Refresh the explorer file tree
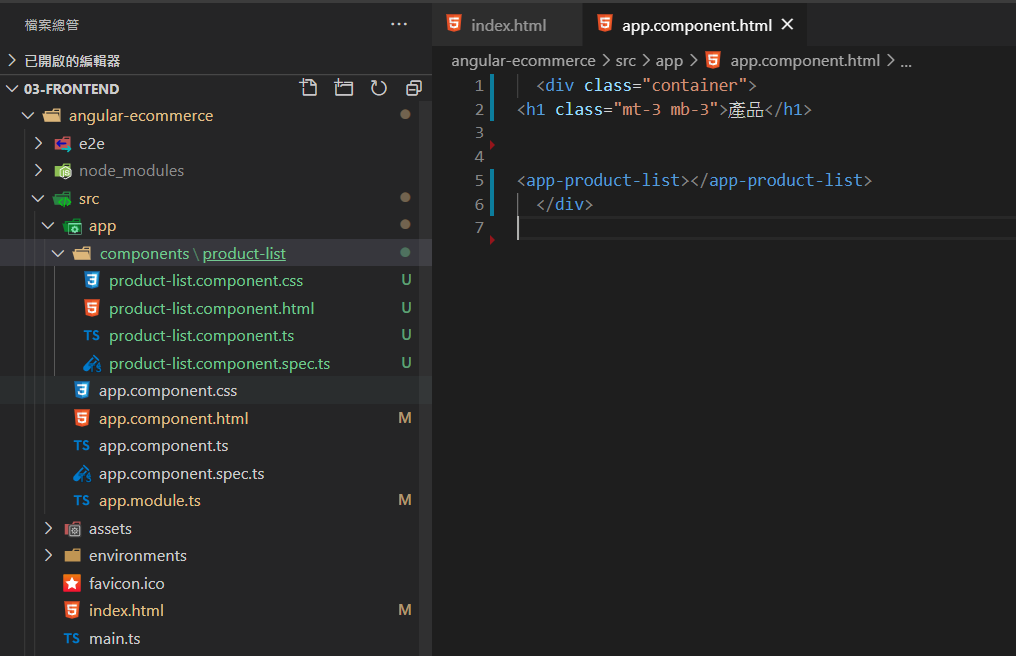The width and height of the screenshot is (1016, 656). 379,88
